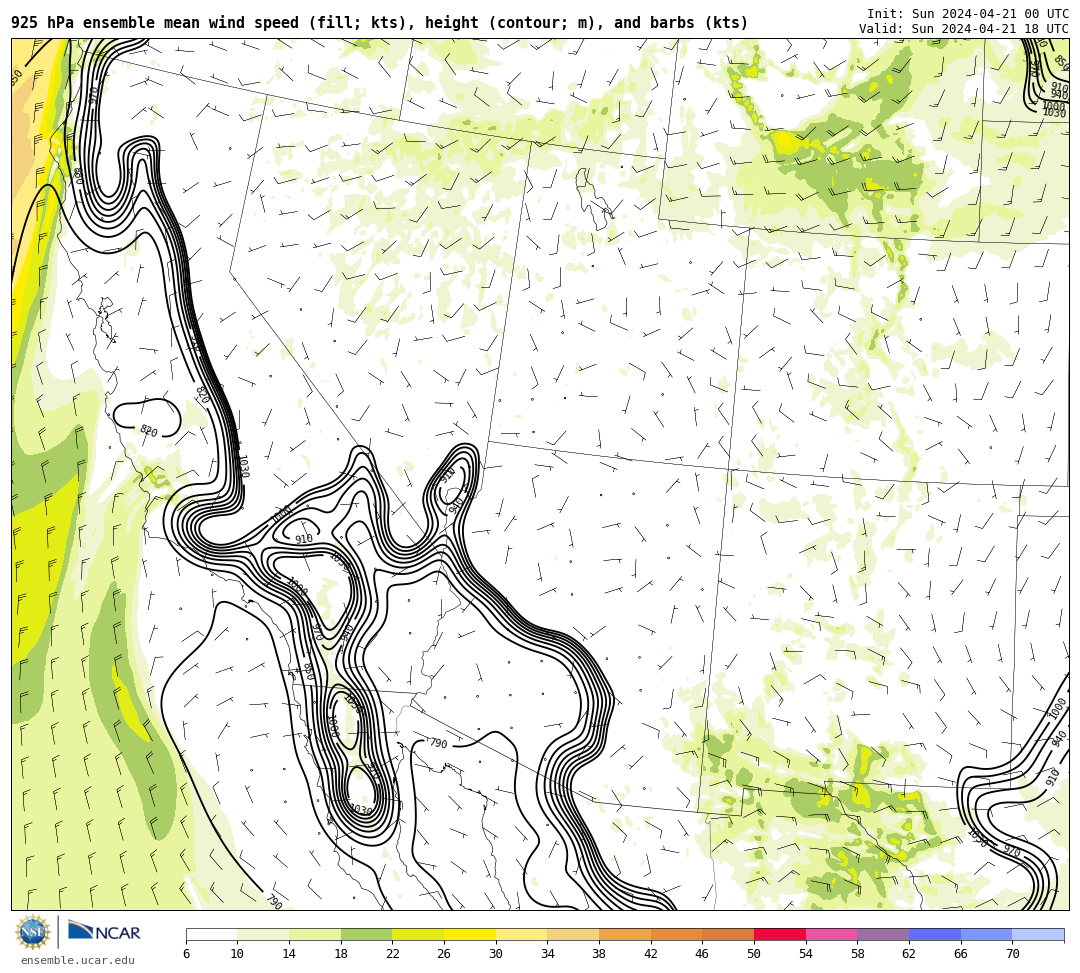Image resolution: width=1080 pixels, height=973 pixels.
Task: Click the colorbar tick label '14'
Action: point(289,954)
